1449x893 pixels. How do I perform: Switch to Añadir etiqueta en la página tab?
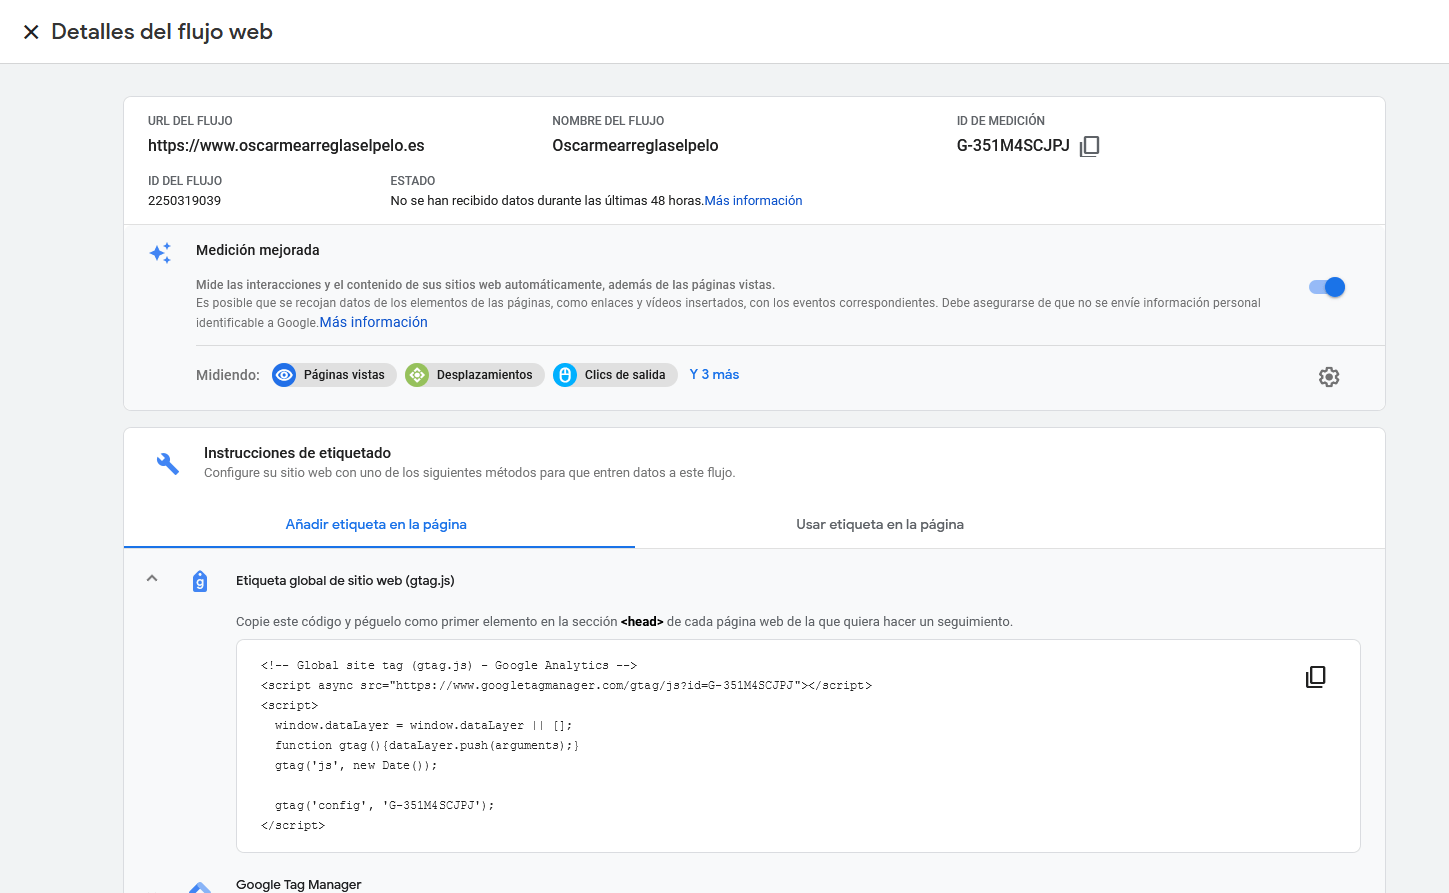click(376, 524)
